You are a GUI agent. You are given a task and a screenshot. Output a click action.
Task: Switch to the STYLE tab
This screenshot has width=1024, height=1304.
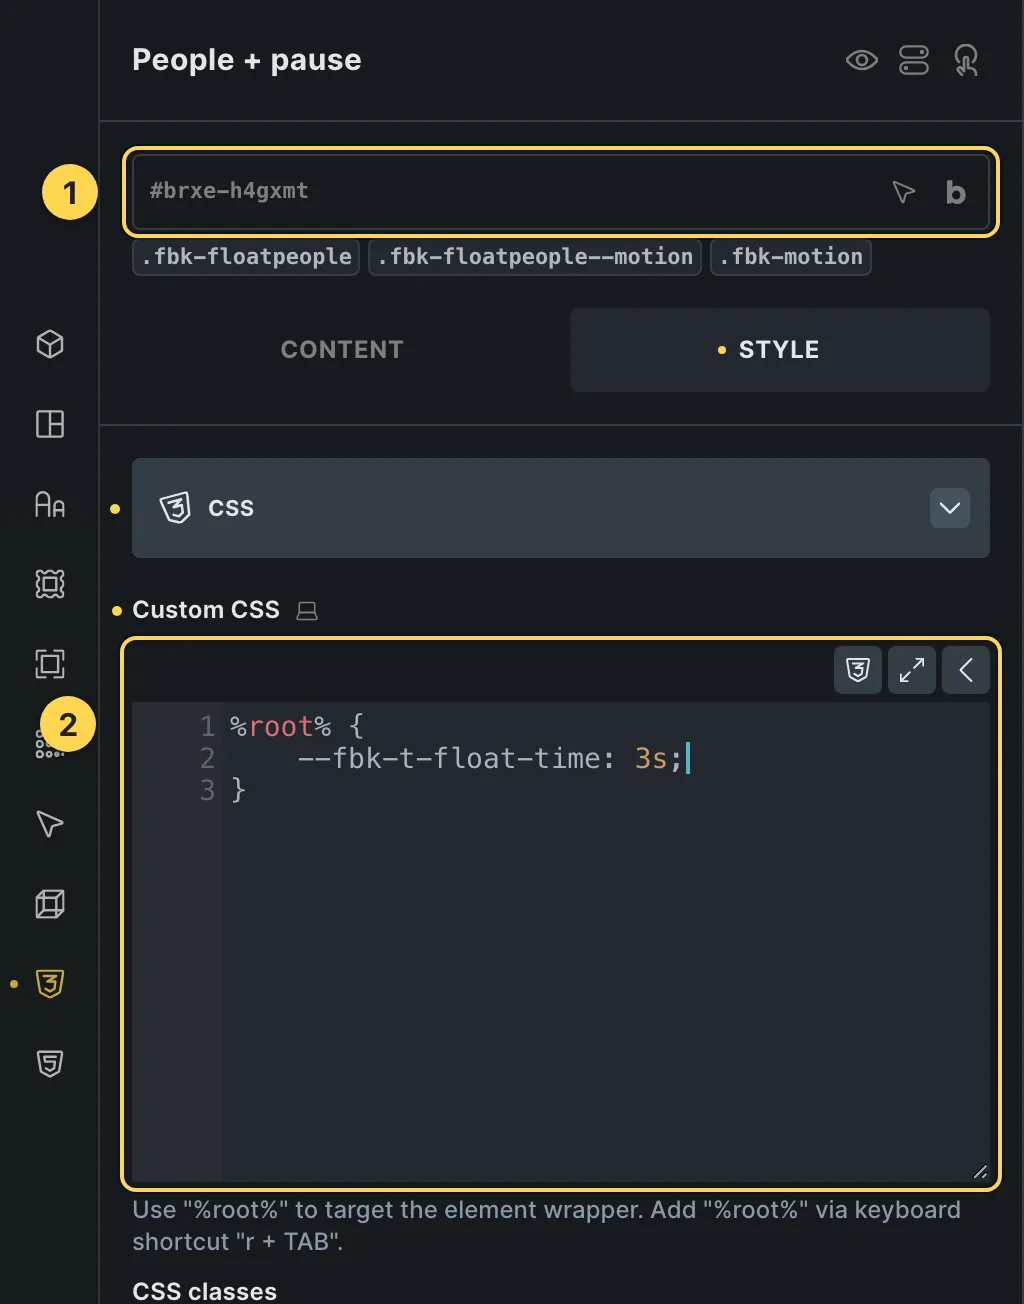[780, 350]
